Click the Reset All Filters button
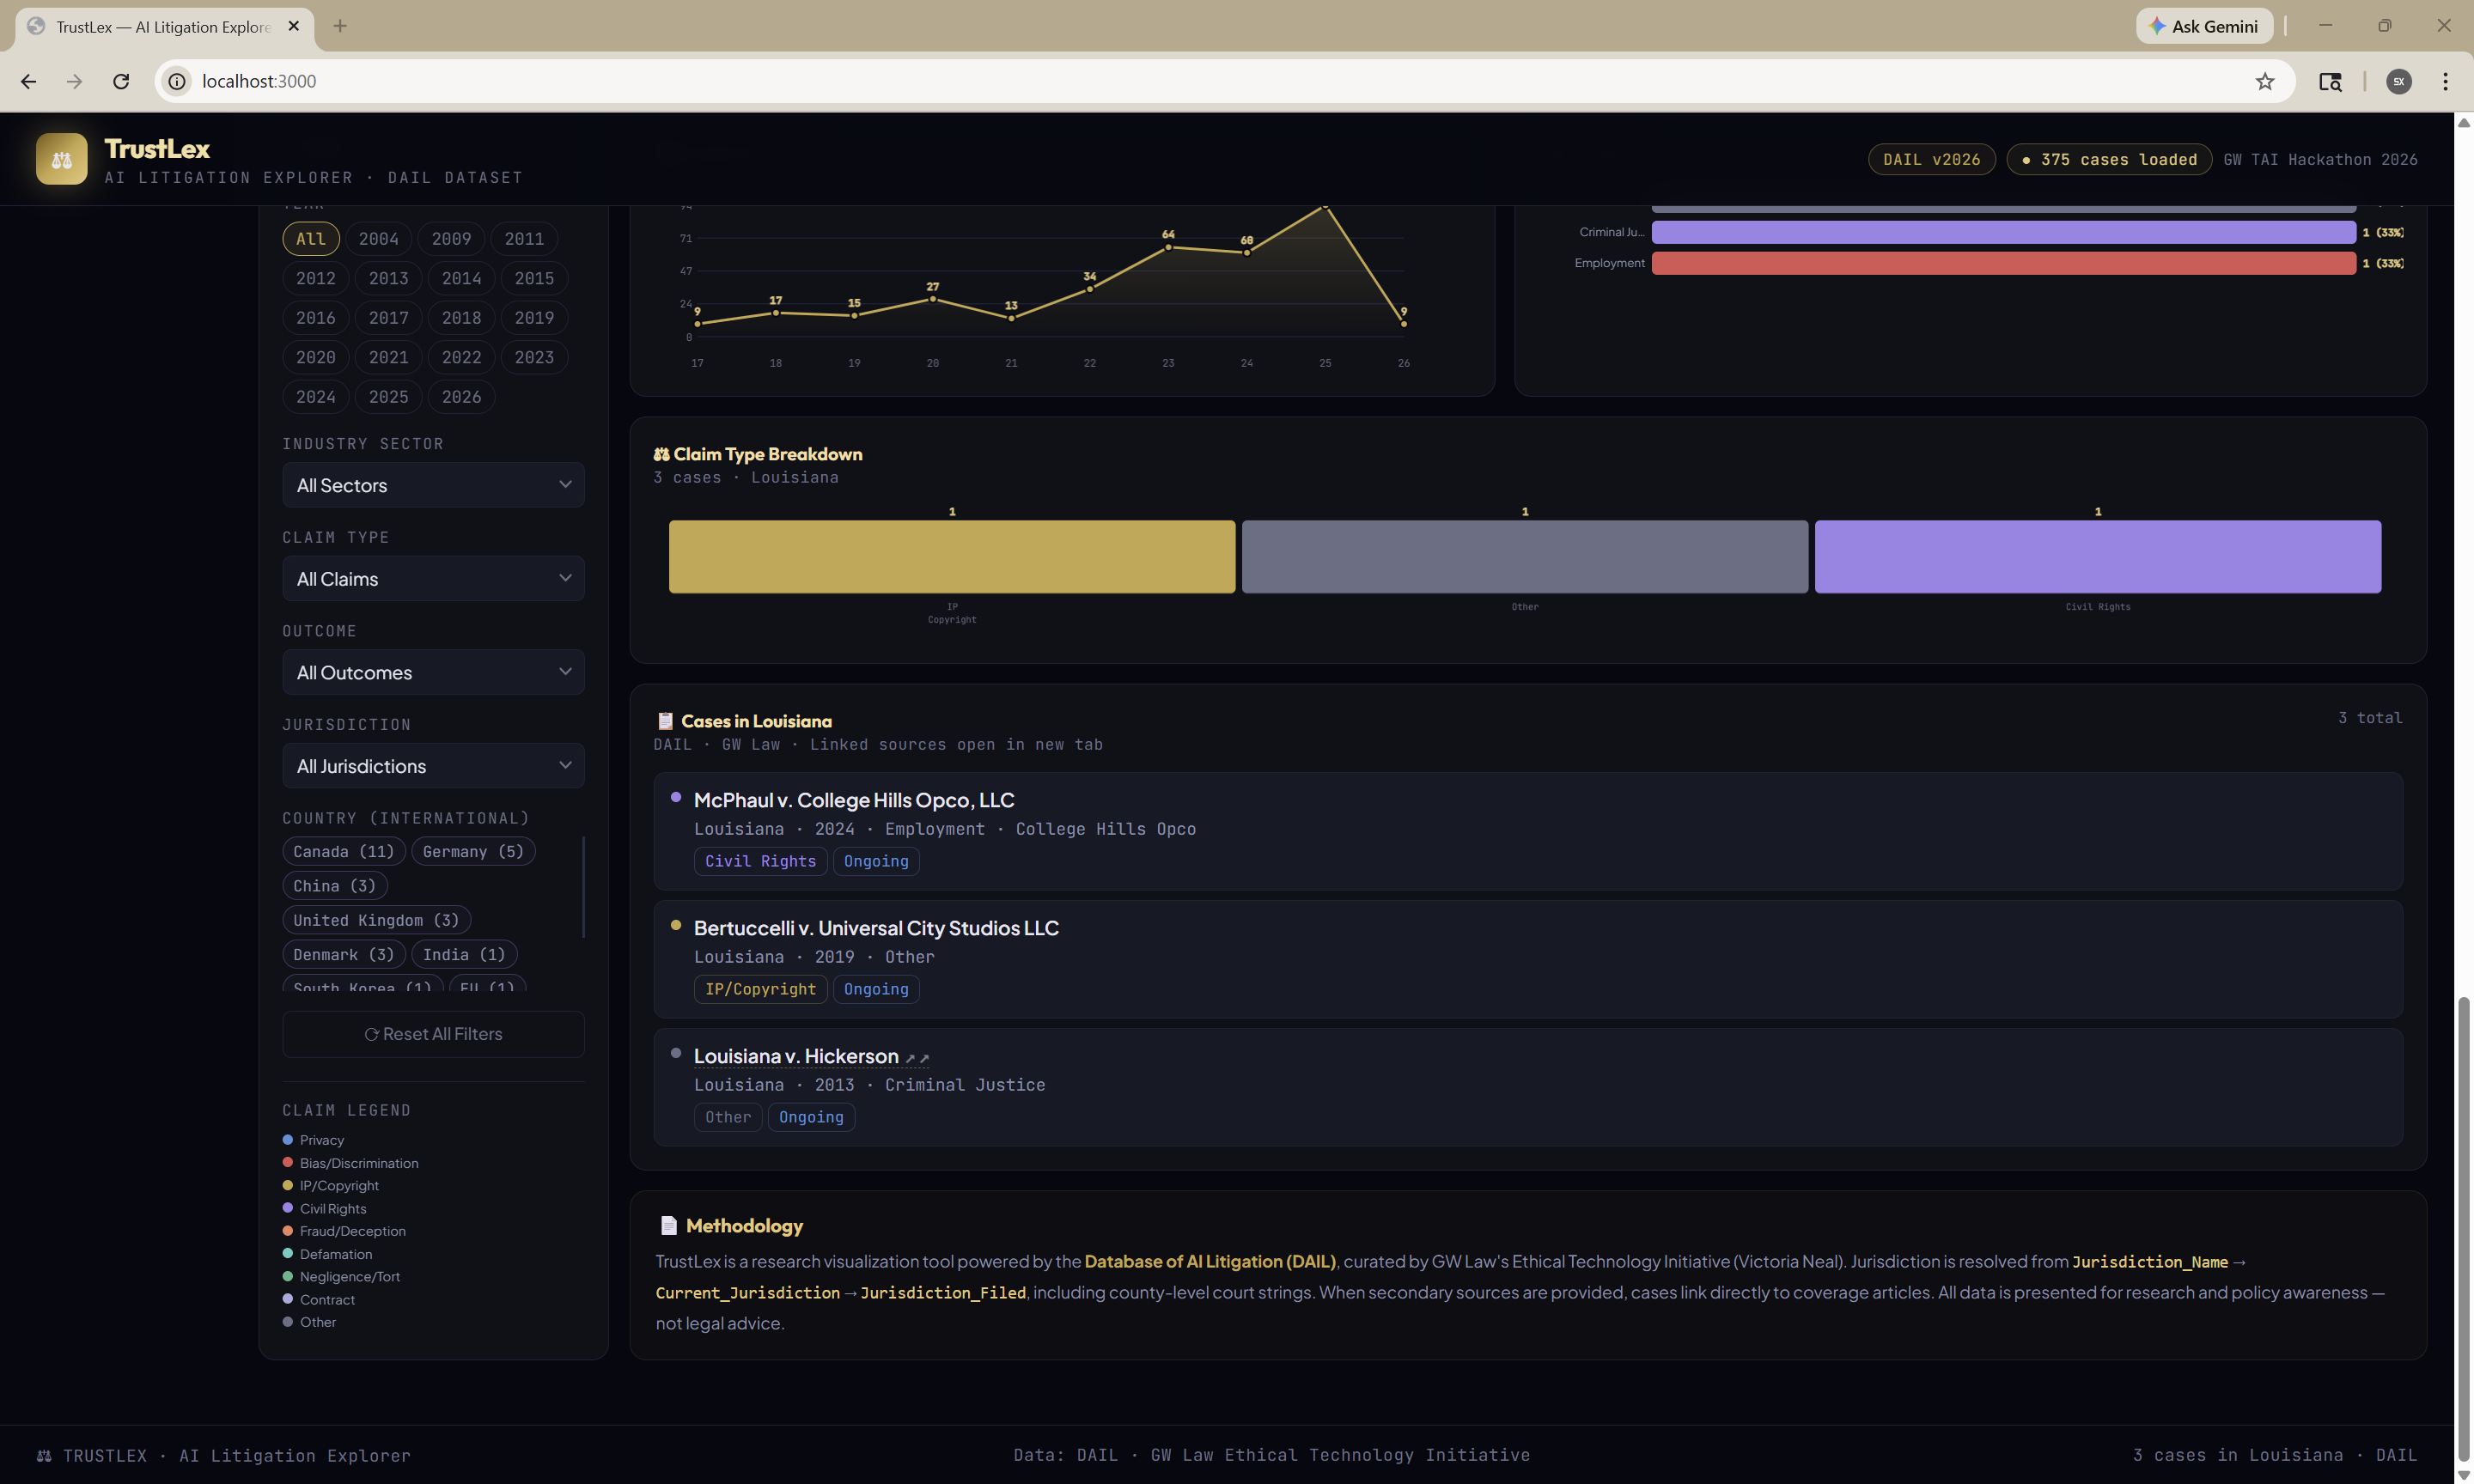Viewport: 2474px width, 1484px height. point(433,1034)
